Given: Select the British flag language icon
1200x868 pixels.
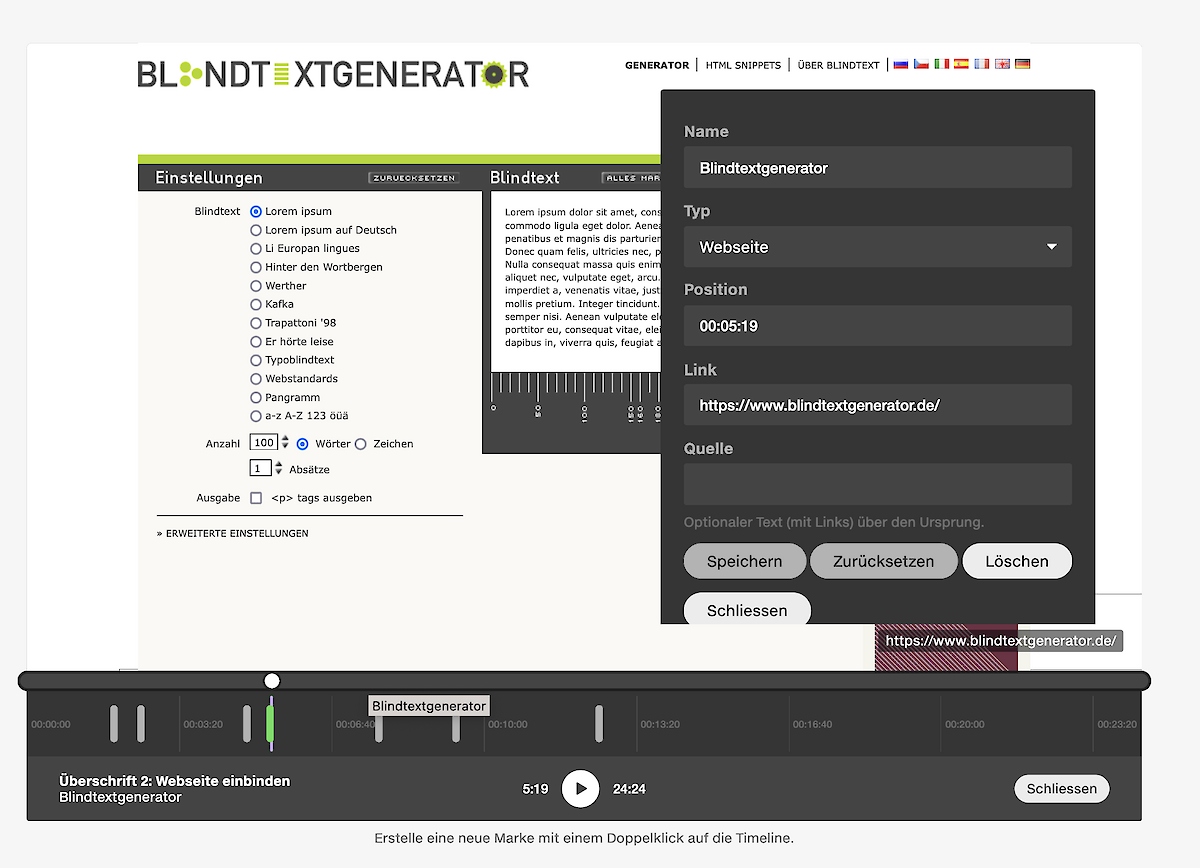Looking at the screenshot, I should click(1002, 64).
